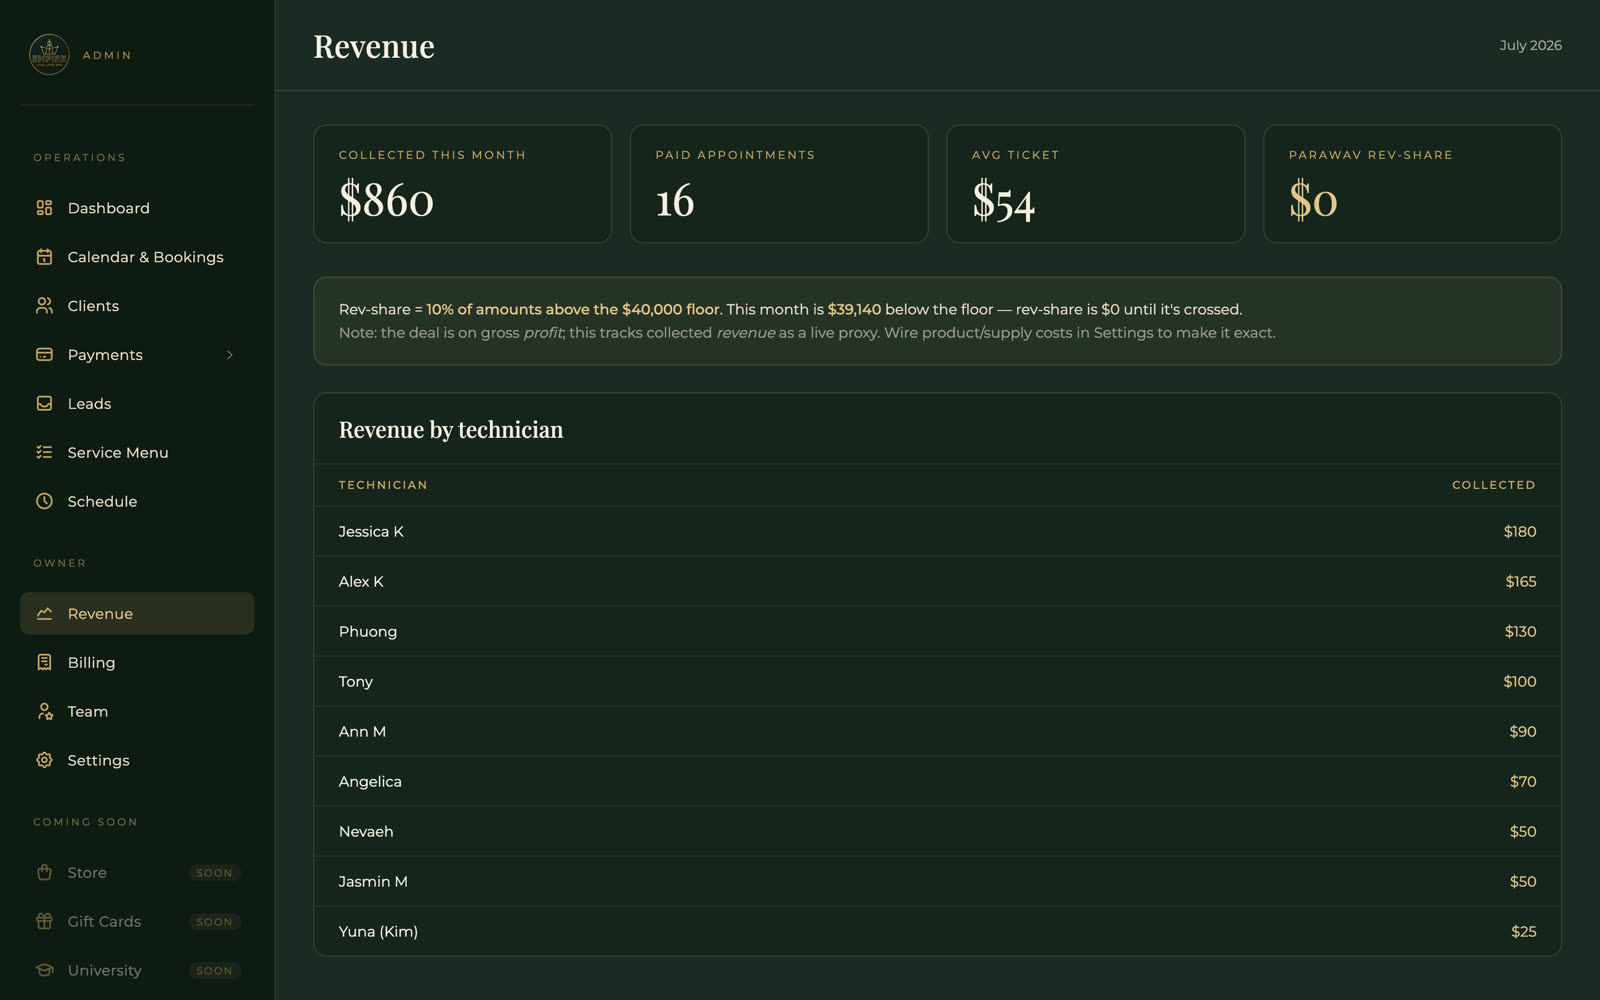
Task: Click the Revenue by technician heading
Action: (x=451, y=430)
